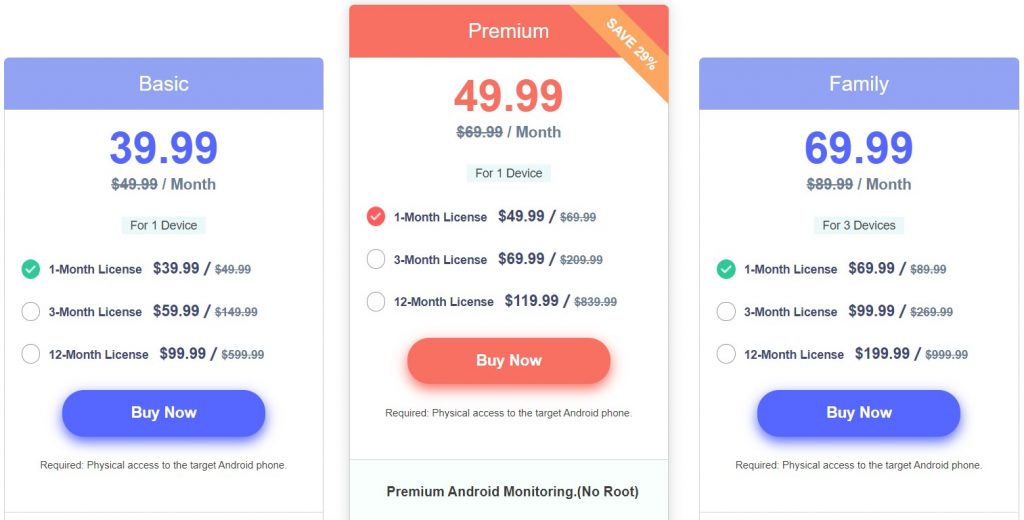
Task: Choose Basic 3-Month License option
Action: pos(31,312)
